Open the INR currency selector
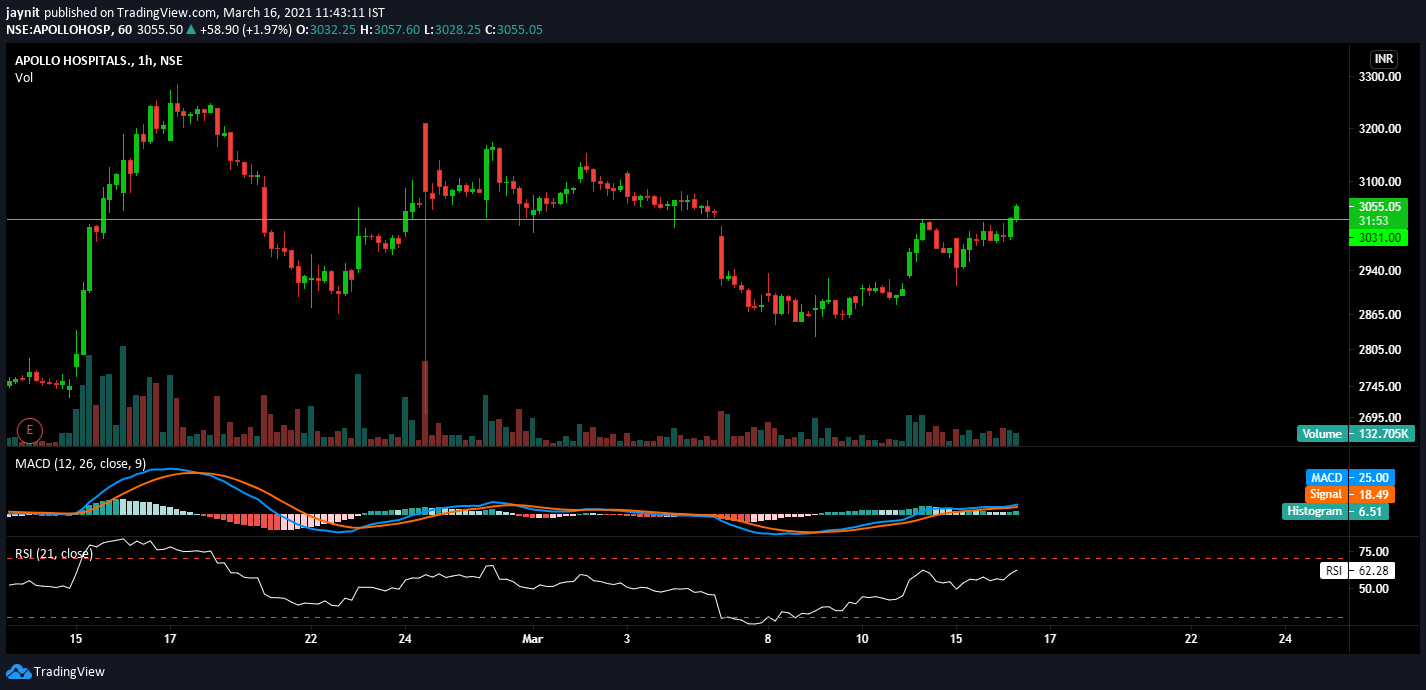This screenshot has height=690, width=1426. (1383, 59)
